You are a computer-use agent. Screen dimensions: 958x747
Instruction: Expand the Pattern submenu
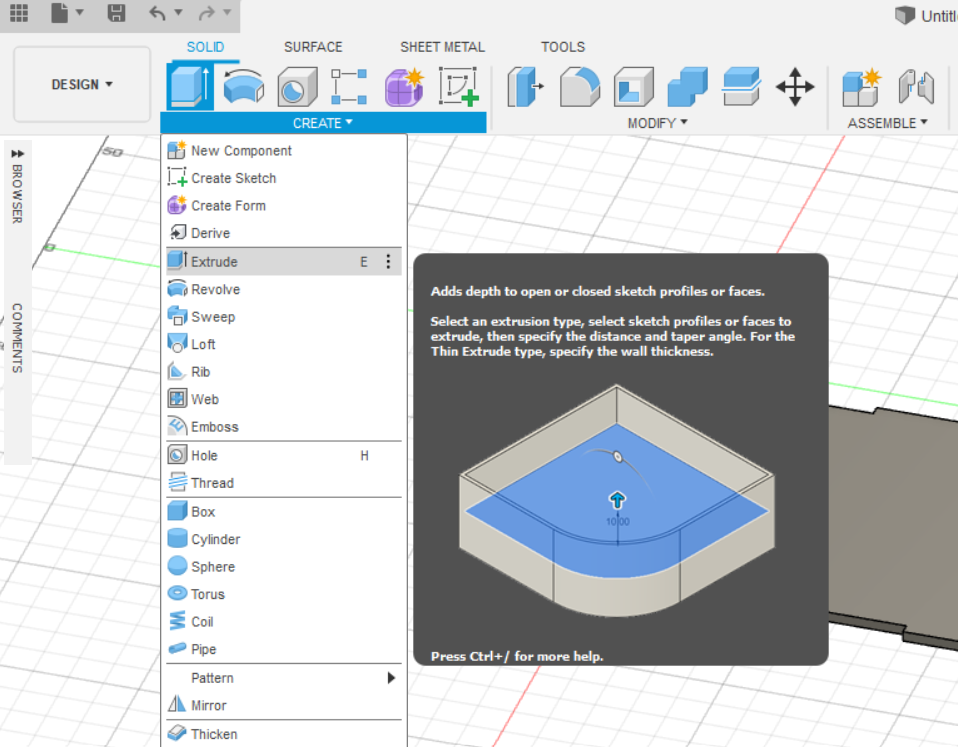coord(284,677)
